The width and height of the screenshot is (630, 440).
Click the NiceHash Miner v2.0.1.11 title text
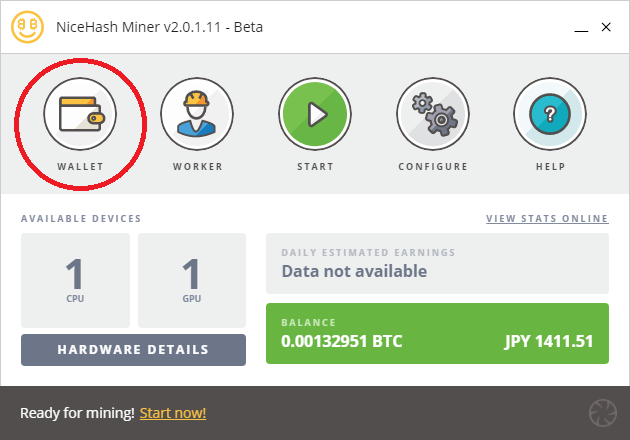coord(160,27)
